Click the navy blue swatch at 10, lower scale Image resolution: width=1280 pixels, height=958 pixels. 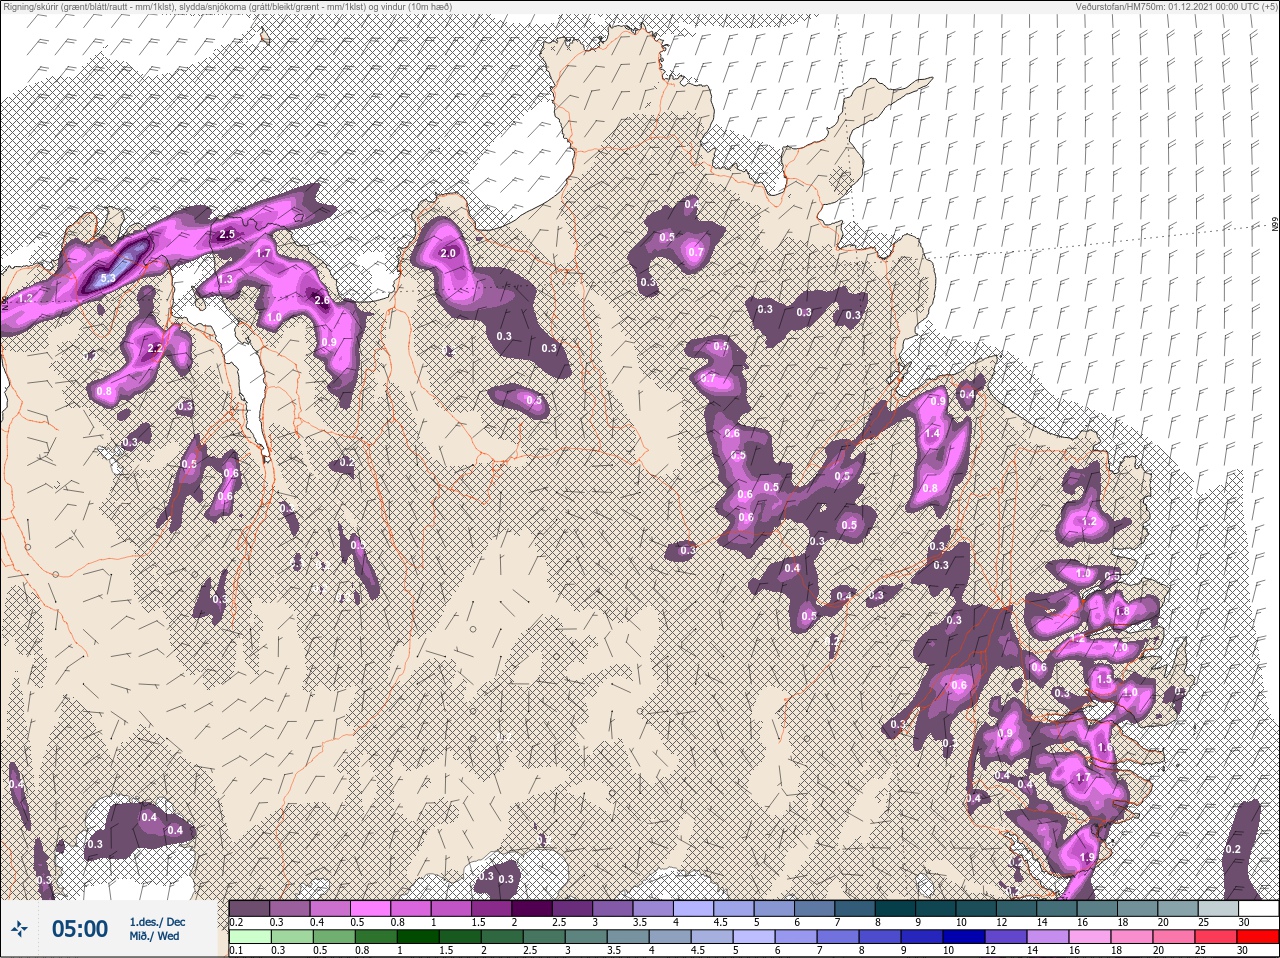pyautogui.click(x=964, y=937)
